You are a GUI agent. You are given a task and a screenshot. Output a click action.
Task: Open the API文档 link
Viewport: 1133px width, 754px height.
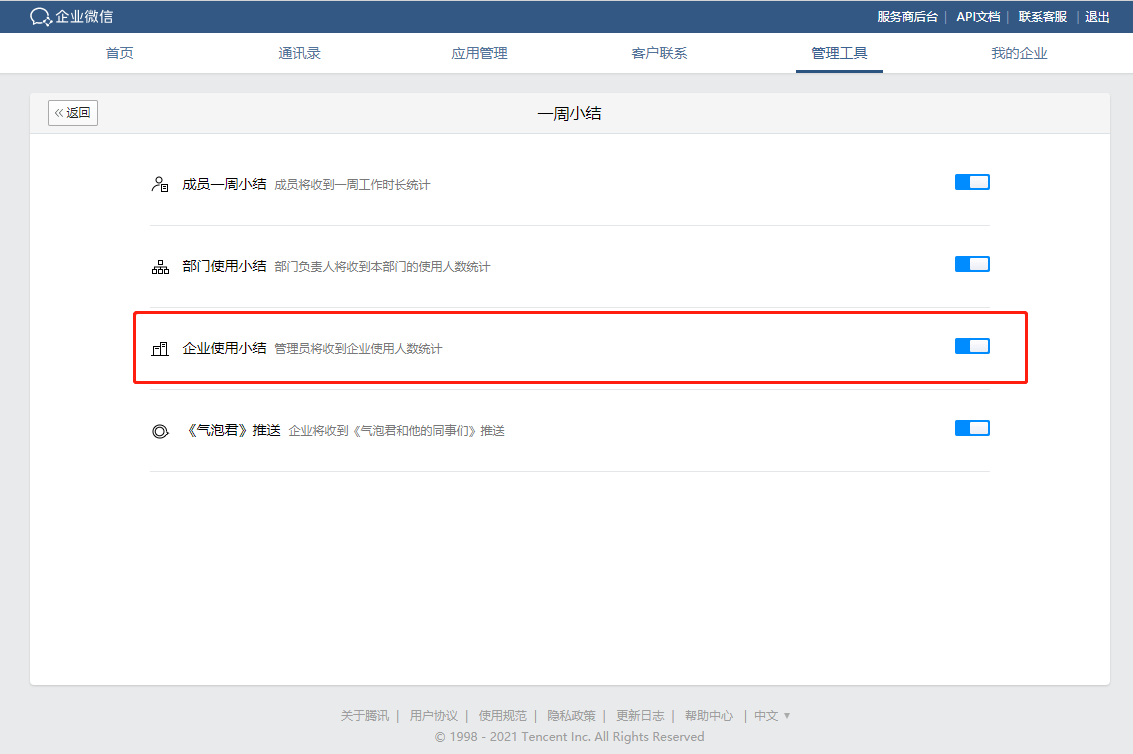click(x=978, y=17)
